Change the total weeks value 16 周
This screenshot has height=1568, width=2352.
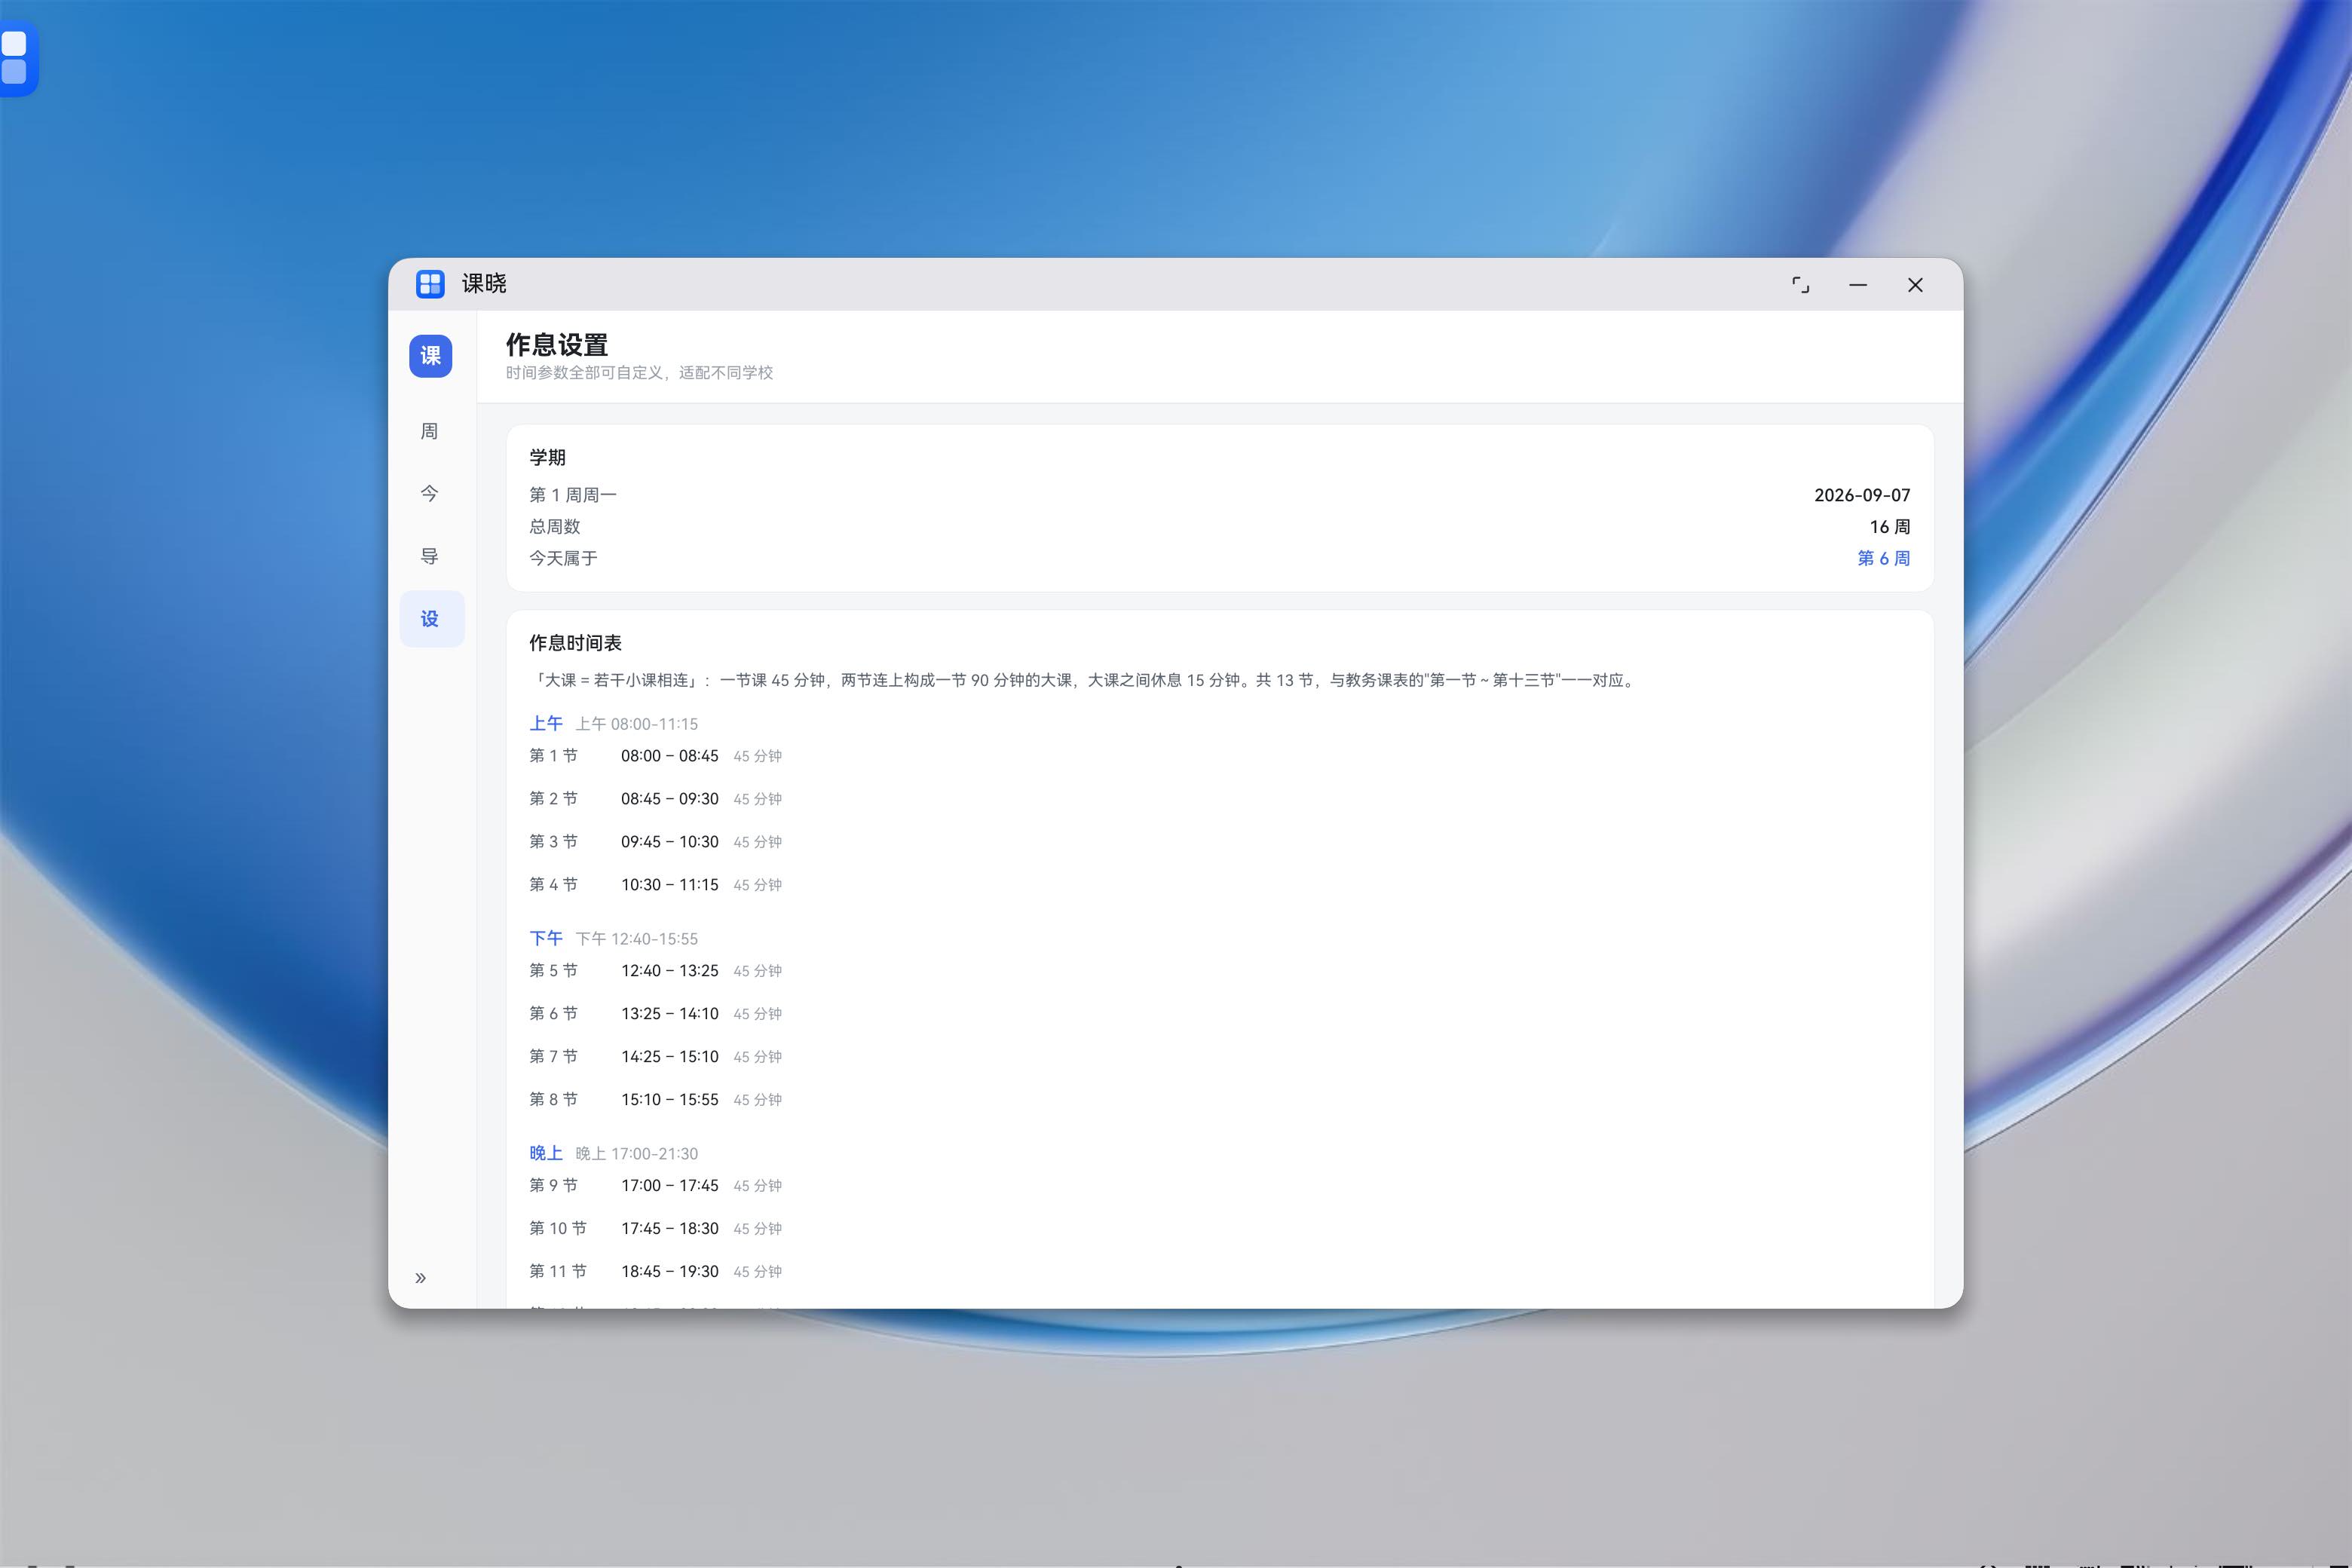pyautogui.click(x=1890, y=527)
